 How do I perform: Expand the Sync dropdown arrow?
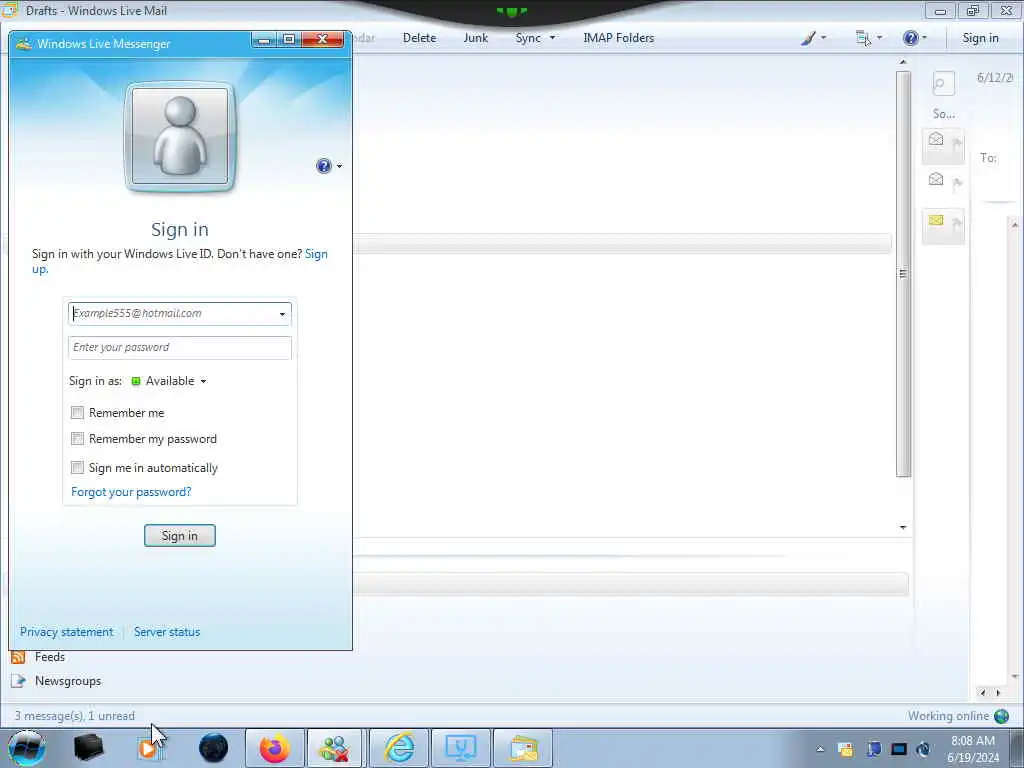click(x=552, y=38)
